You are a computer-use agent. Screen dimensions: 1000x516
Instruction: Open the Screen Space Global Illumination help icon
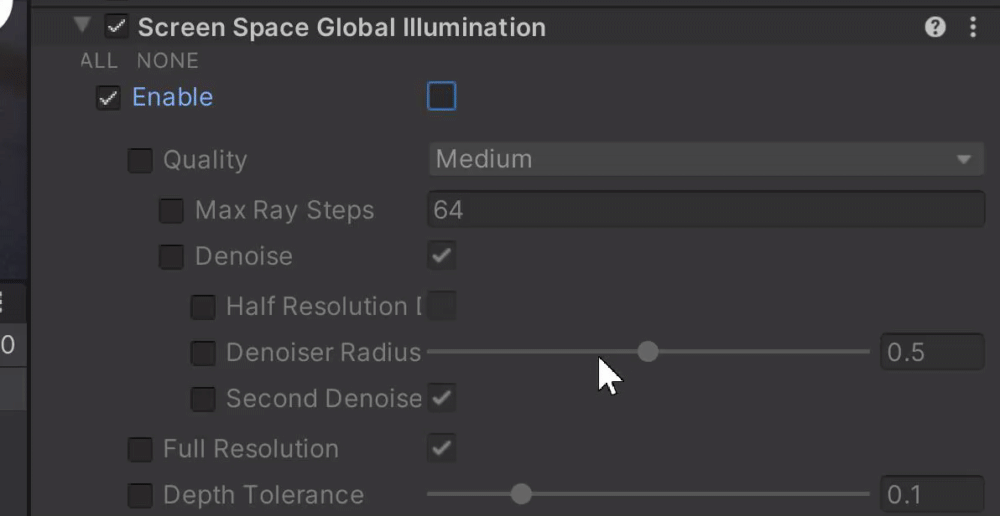point(935,28)
